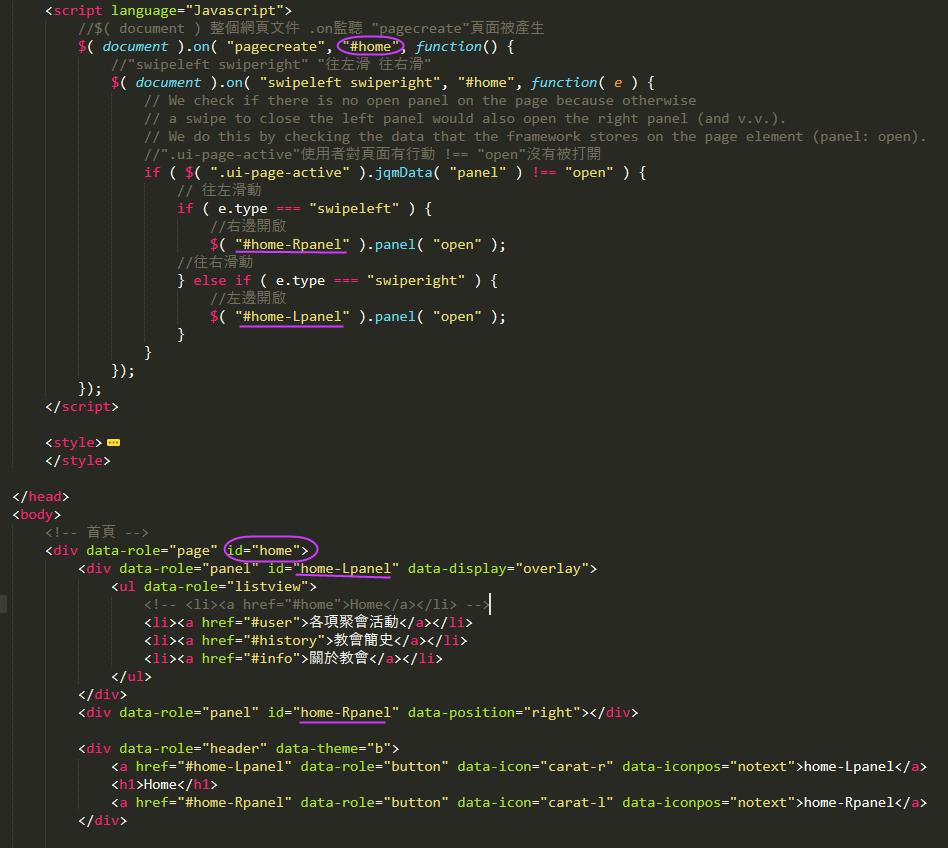Viewport: 948px width, 848px height.
Task: Click the <h1>Home</h1> heading line
Action: [164, 784]
